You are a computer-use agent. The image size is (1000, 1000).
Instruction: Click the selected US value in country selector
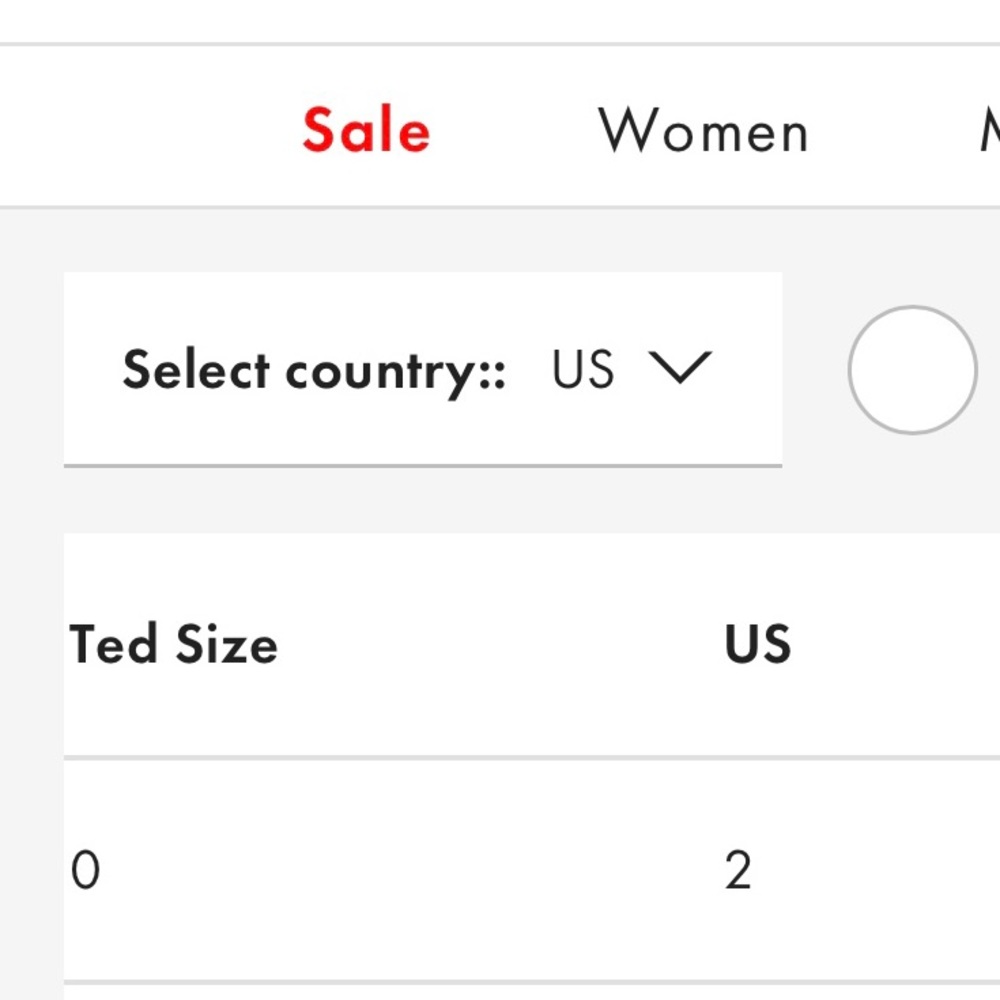[x=583, y=369]
